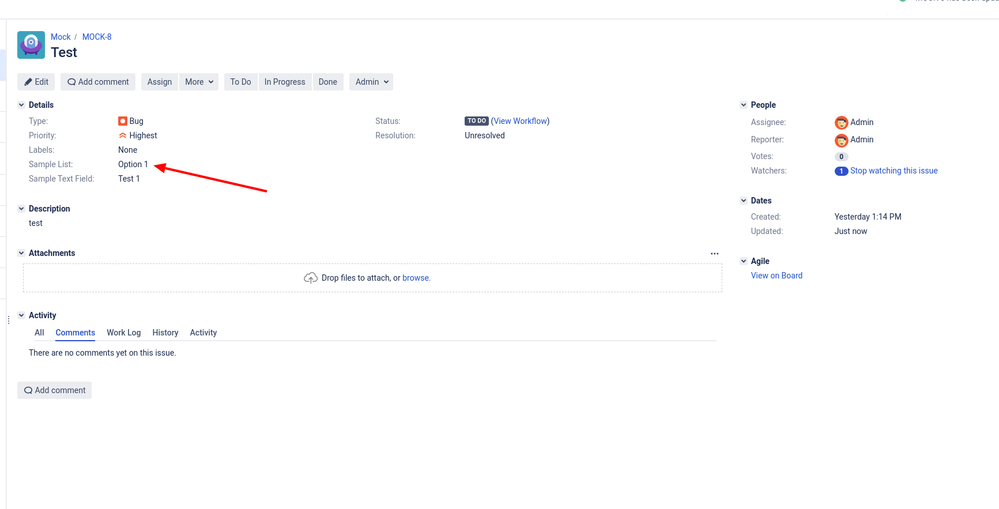This screenshot has width=999, height=509.
Task: Open the View Workflow link
Action: 520,121
